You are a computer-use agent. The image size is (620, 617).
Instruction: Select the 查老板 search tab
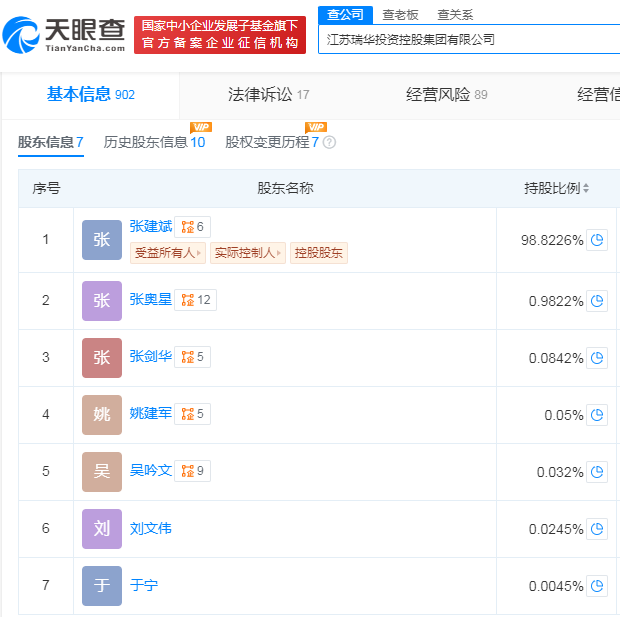pos(401,15)
